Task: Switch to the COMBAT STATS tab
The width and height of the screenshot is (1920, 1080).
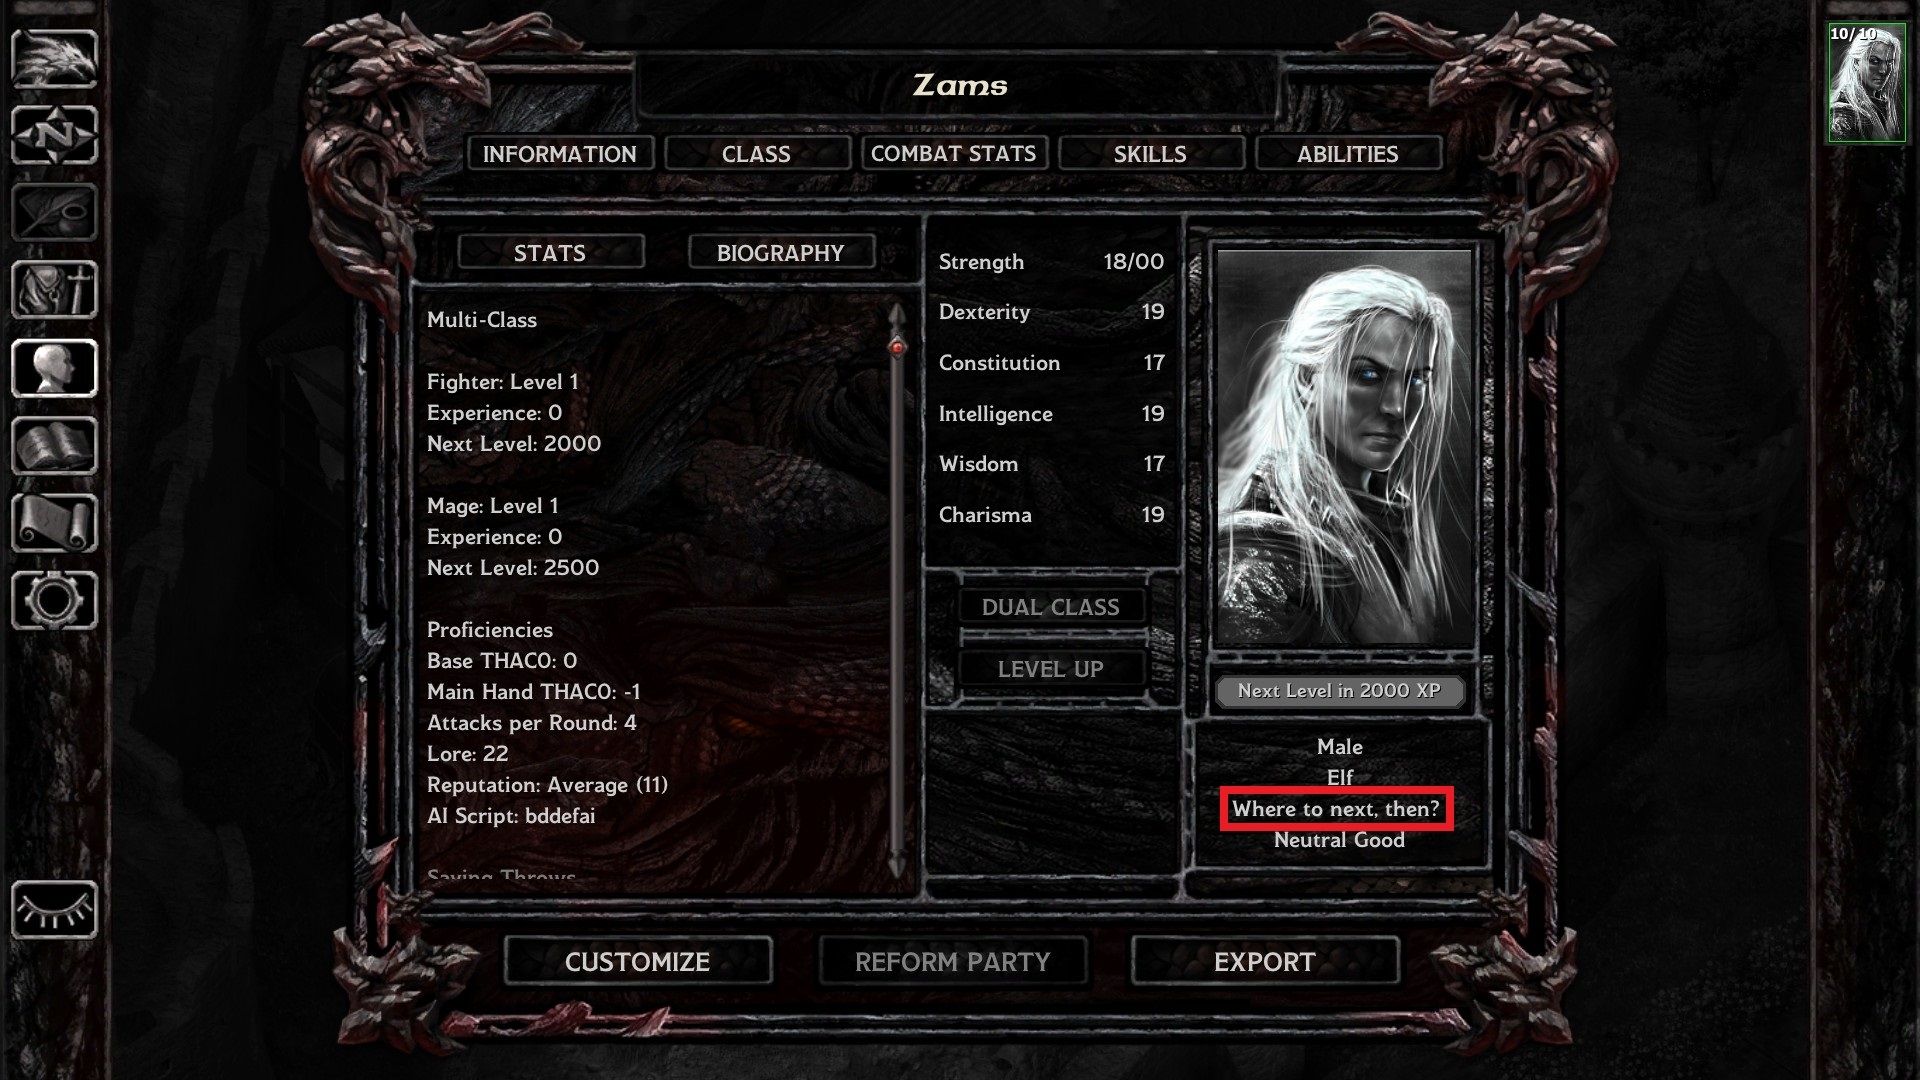Action: (953, 154)
